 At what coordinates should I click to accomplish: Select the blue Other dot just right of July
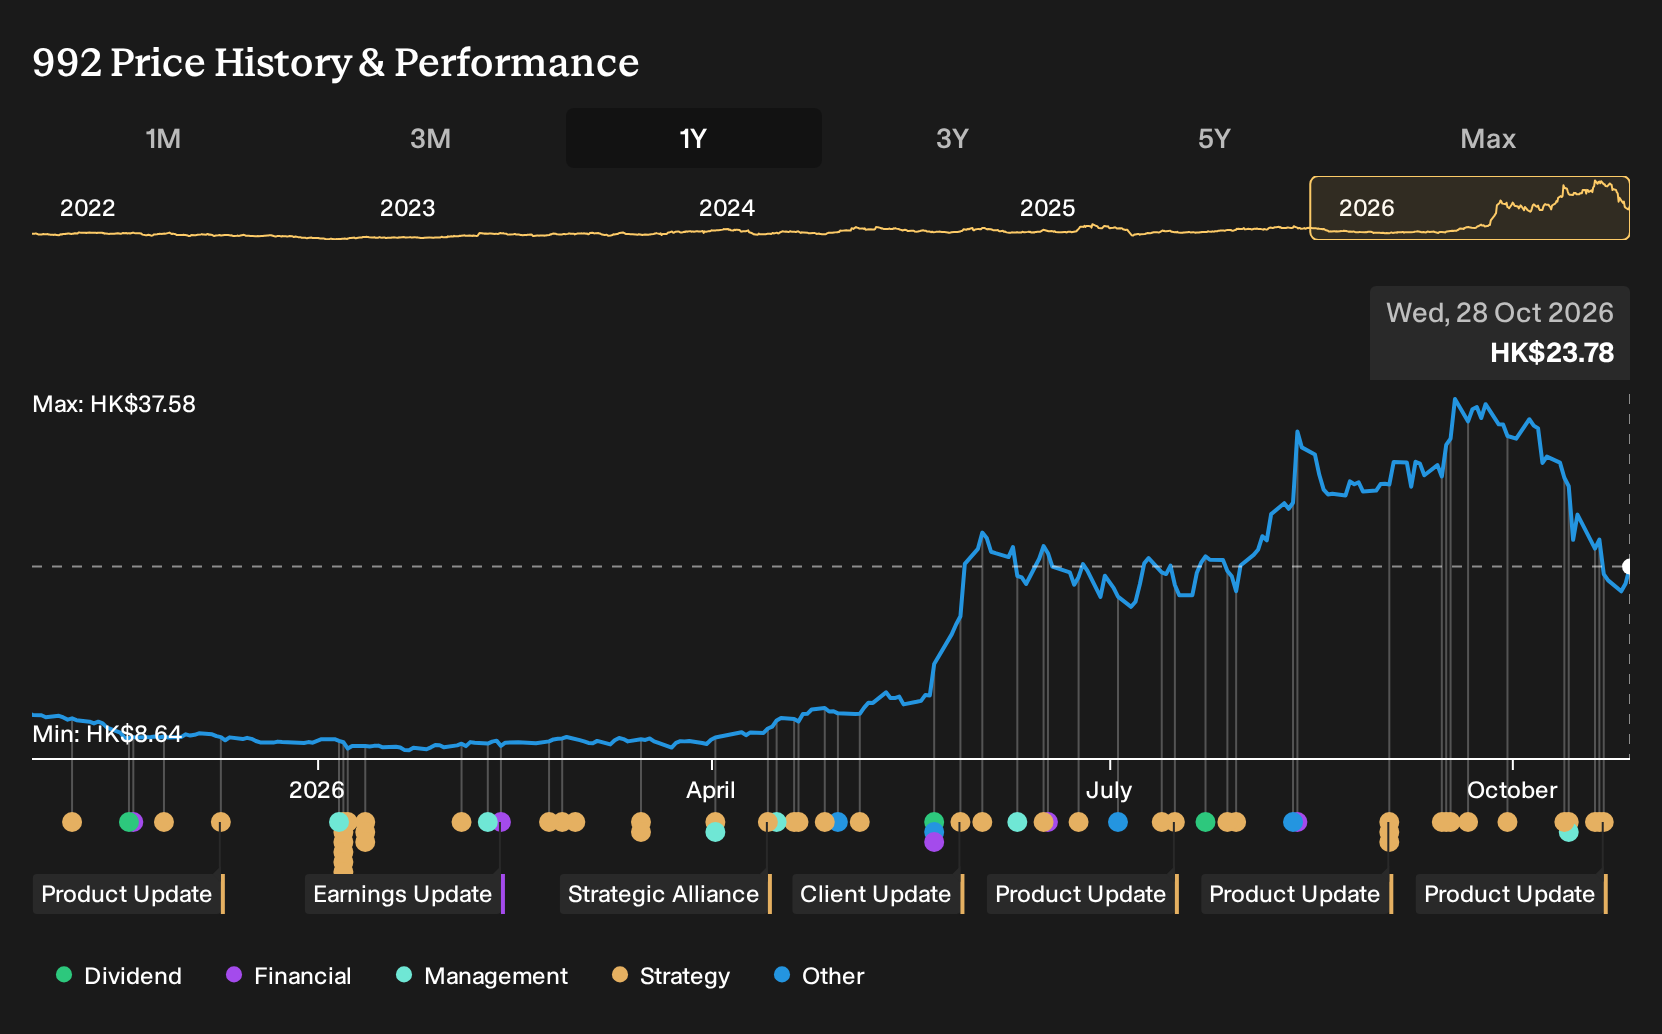click(1118, 822)
